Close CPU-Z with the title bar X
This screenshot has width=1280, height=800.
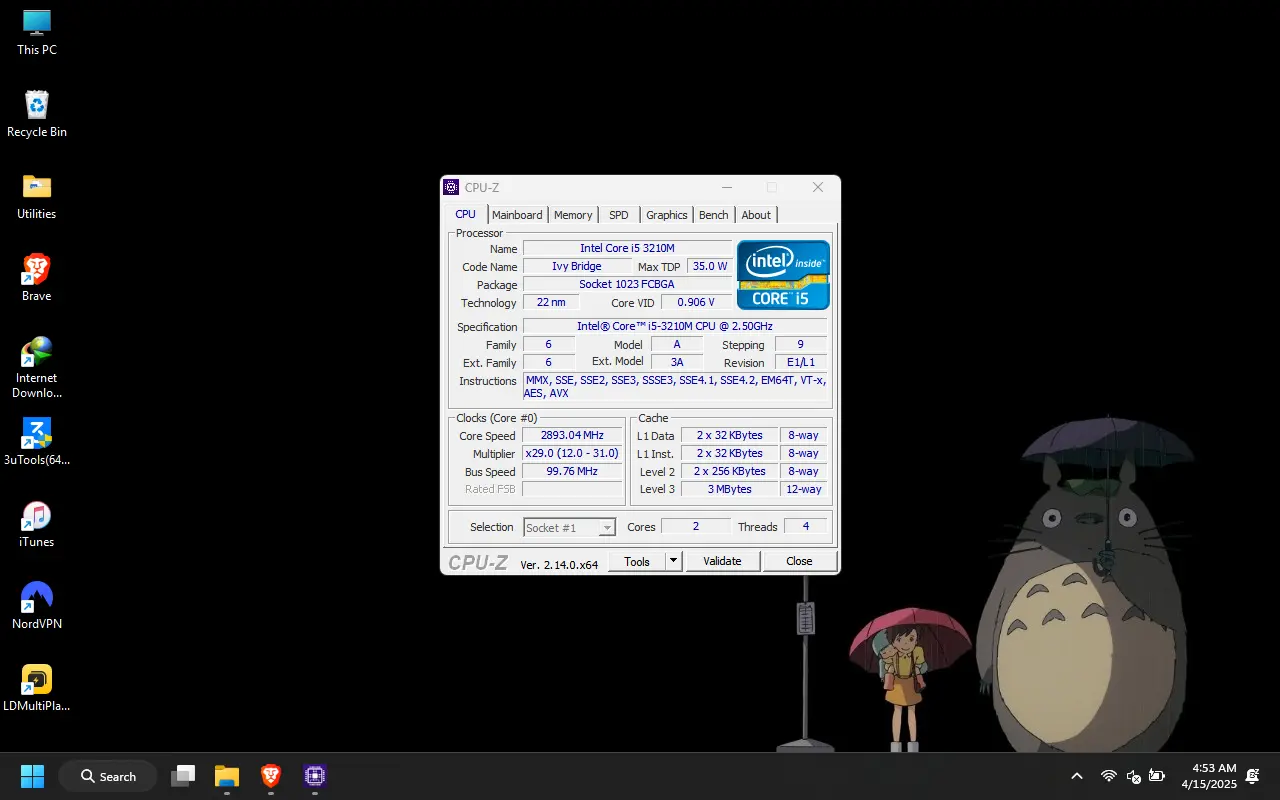(x=818, y=187)
